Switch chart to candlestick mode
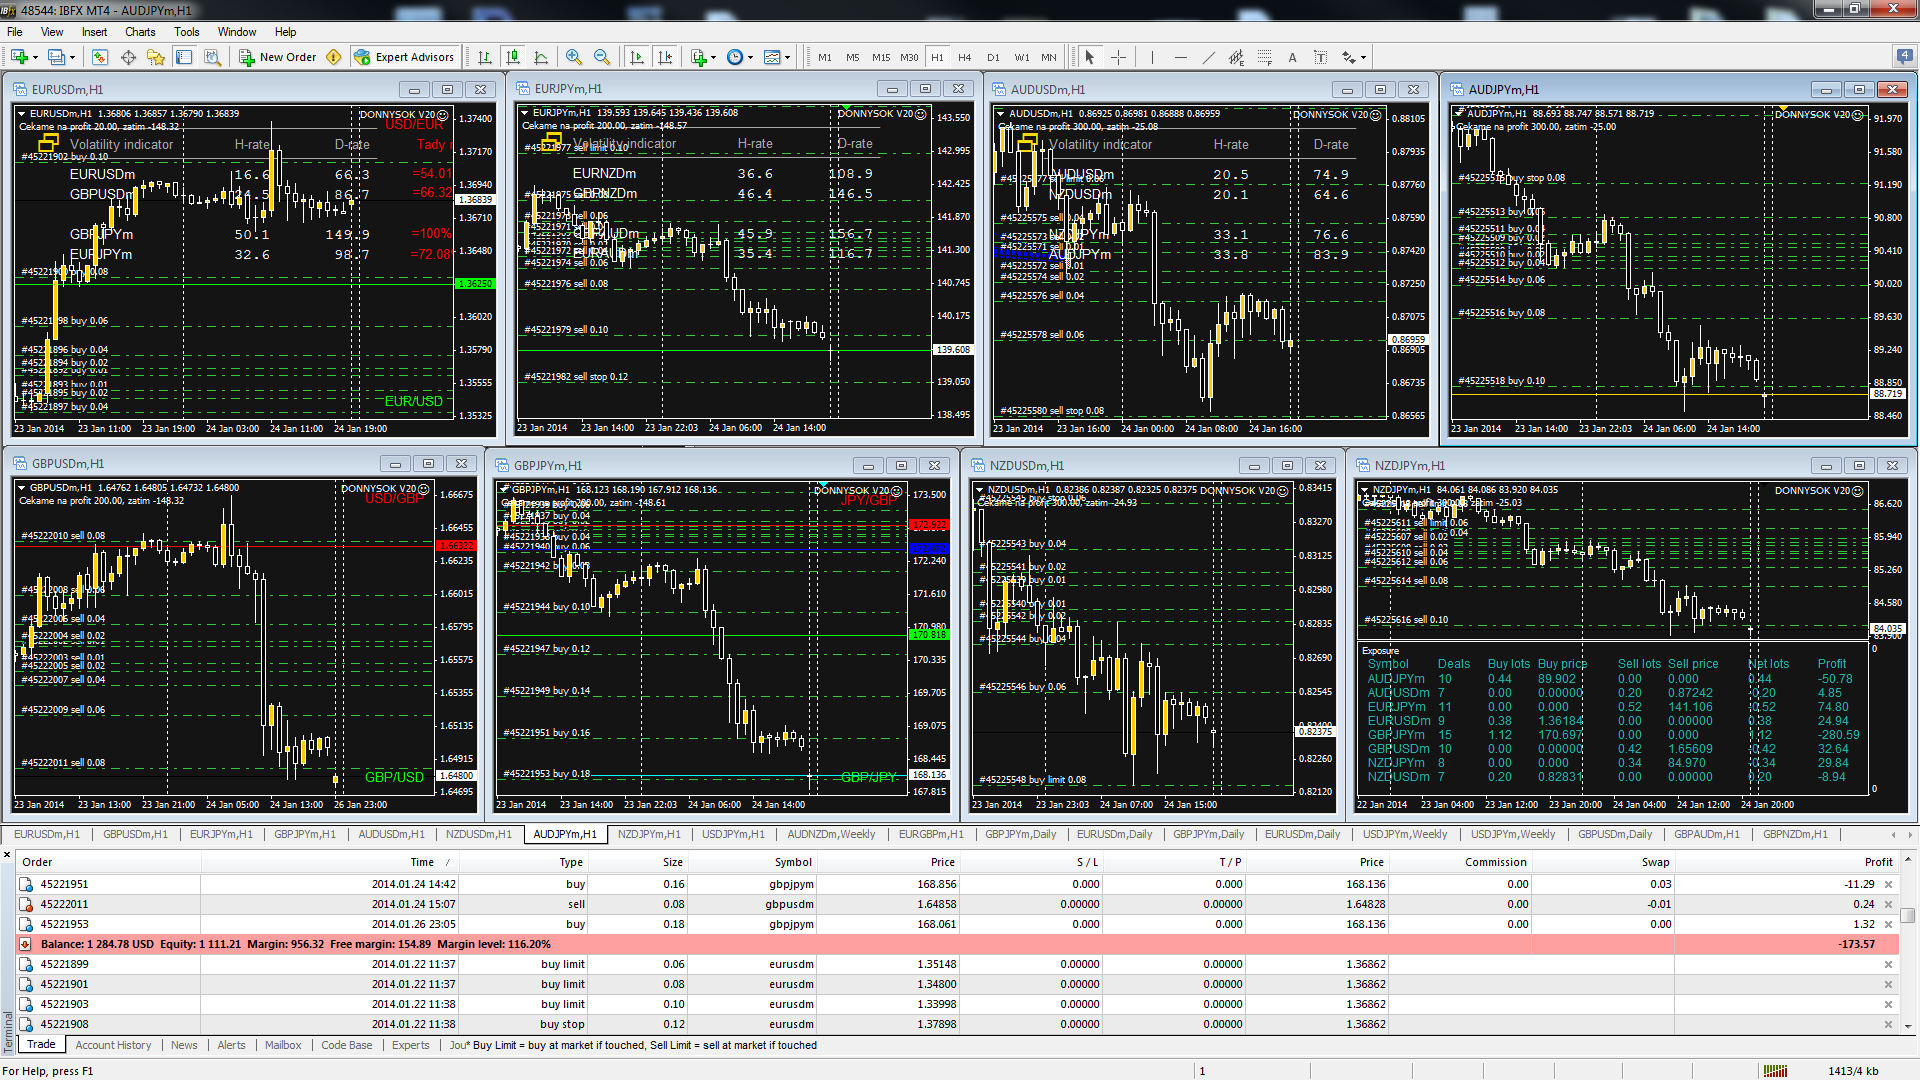 pos(513,57)
